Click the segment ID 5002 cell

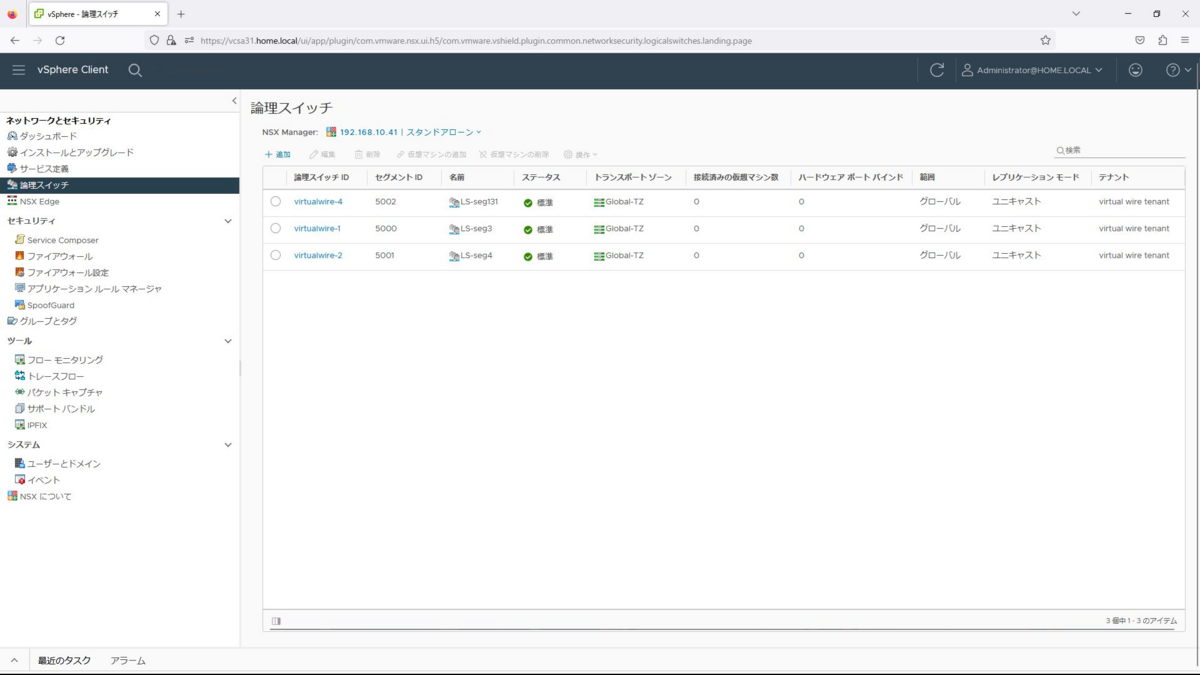click(x=386, y=202)
